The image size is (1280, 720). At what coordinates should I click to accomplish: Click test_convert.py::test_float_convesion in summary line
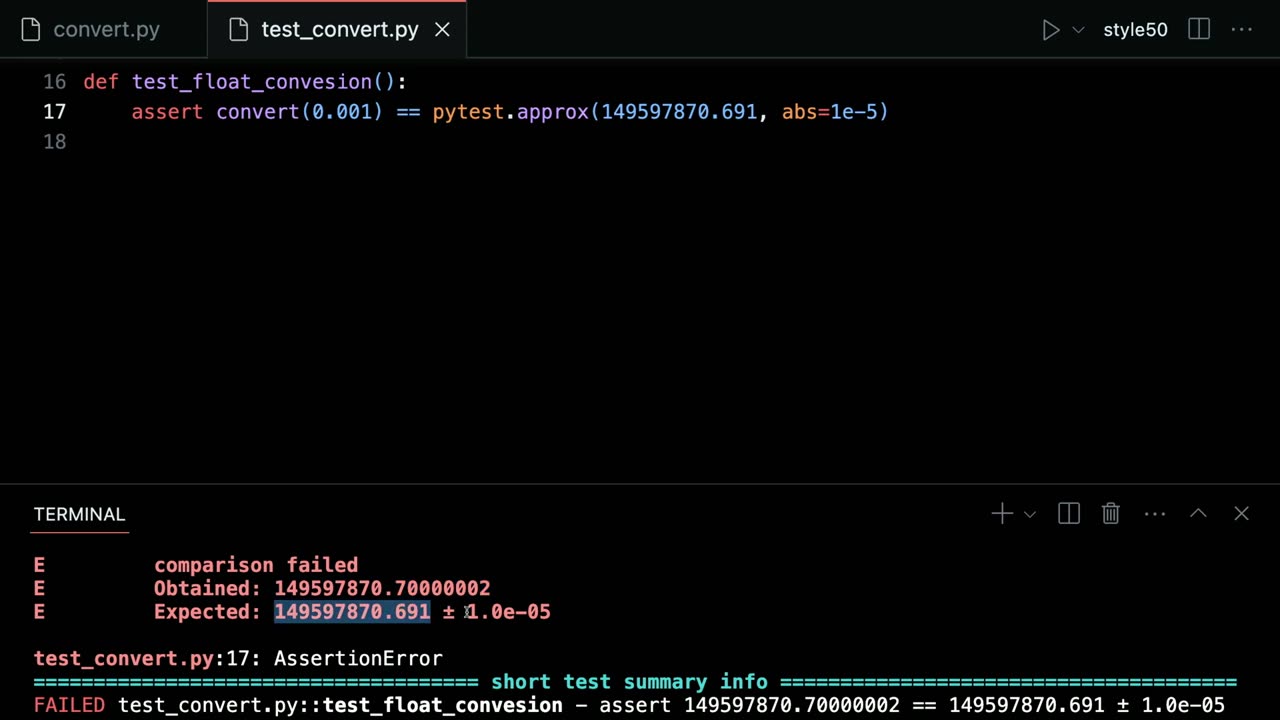pyautogui.click(x=340, y=705)
